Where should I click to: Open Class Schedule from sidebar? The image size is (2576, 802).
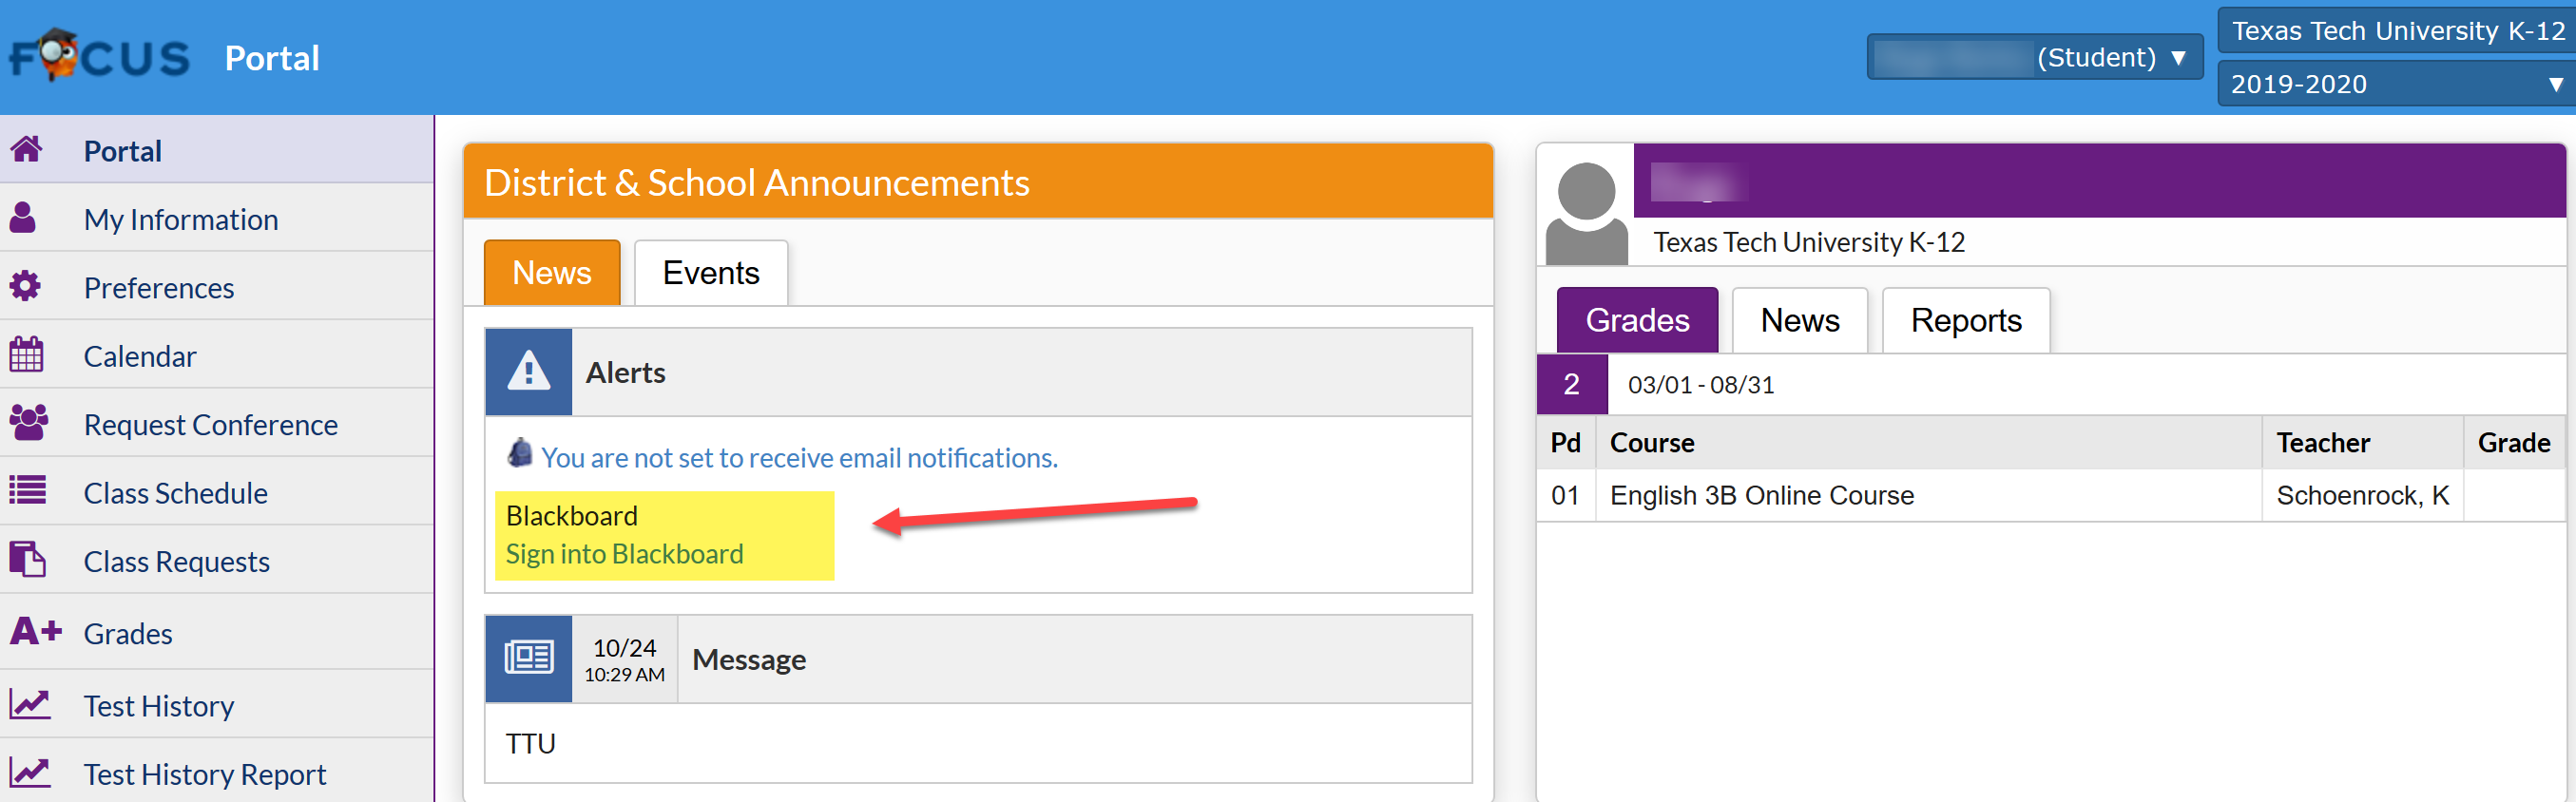click(216, 492)
